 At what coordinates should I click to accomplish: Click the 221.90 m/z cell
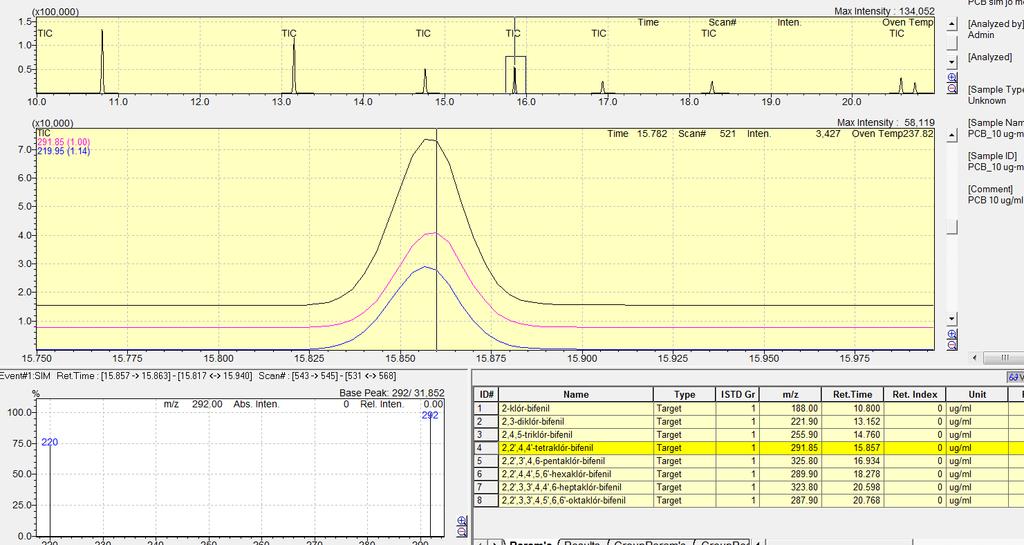coord(790,422)
